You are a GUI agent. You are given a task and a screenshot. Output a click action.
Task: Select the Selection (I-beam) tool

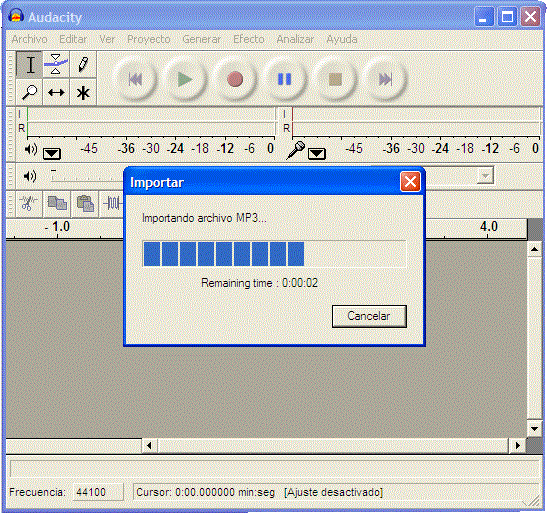click(29, 65)
